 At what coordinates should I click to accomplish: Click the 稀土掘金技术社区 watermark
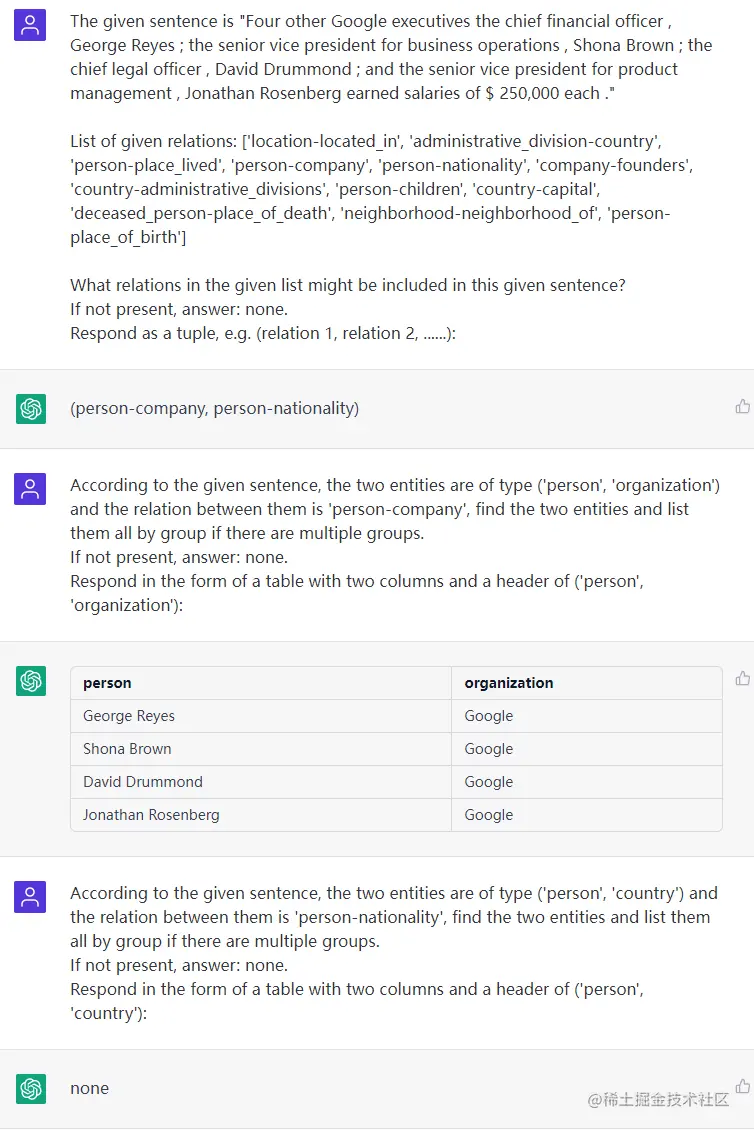point(658,1099)
